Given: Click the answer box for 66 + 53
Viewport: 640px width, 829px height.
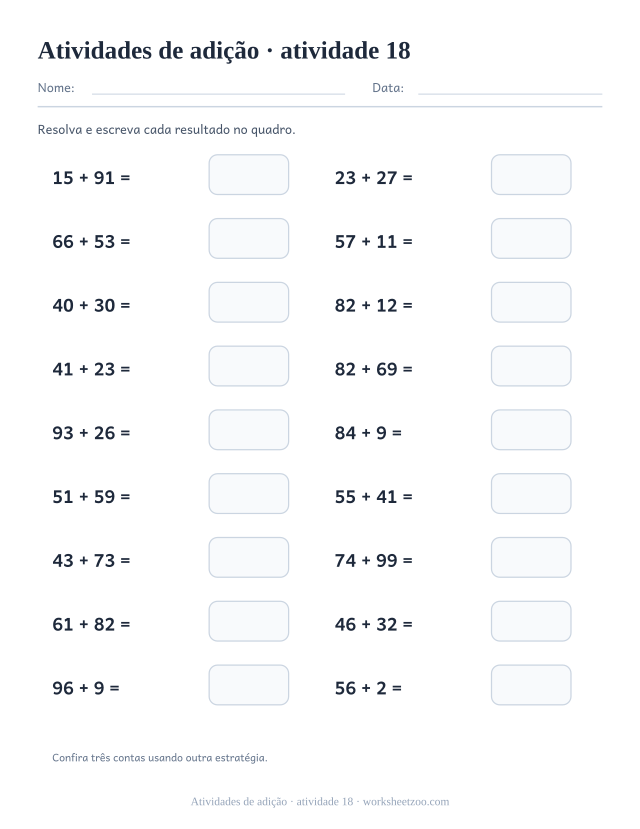Looking at the screenshot, I should [x=248, y=238].
